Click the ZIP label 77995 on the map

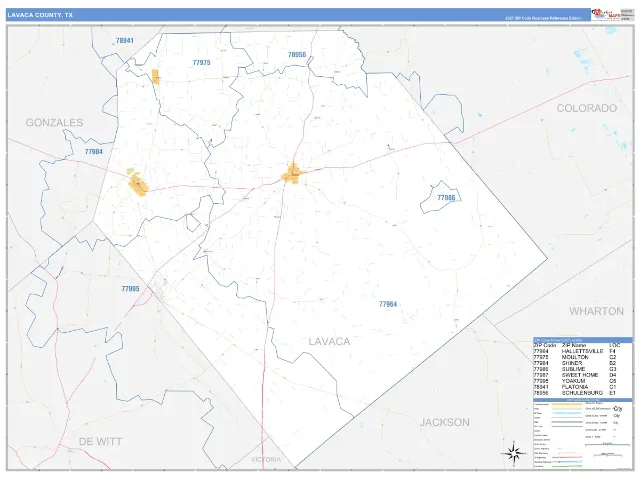coord(130,289)
